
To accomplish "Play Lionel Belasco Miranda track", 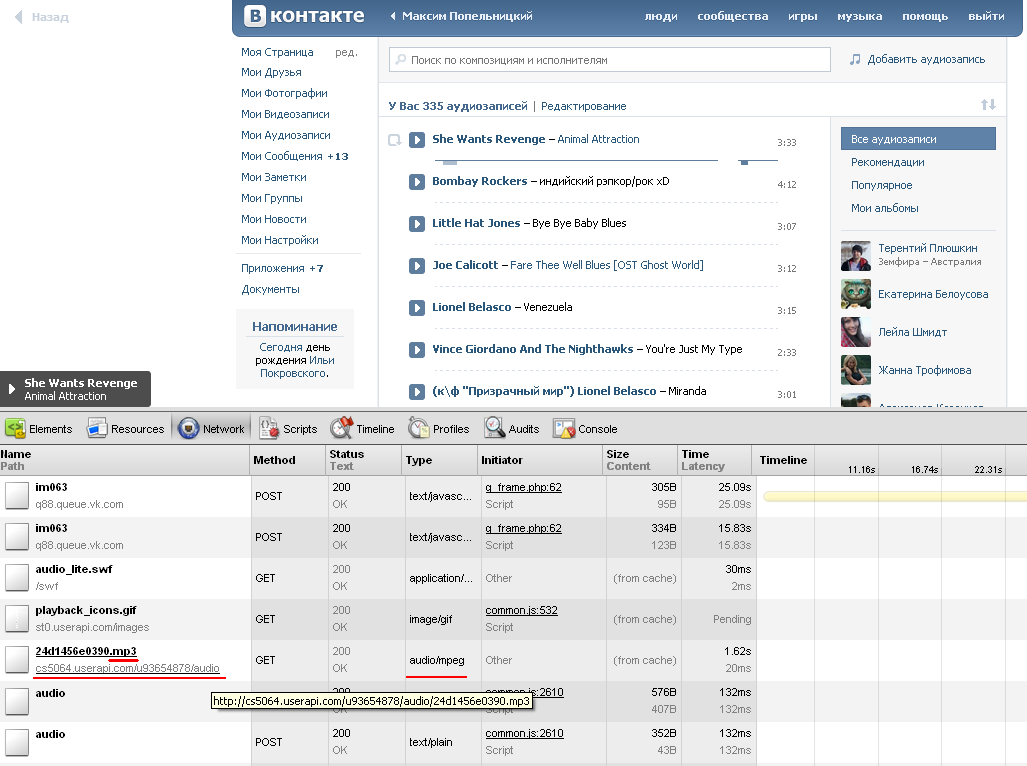I will coord(417,392).
